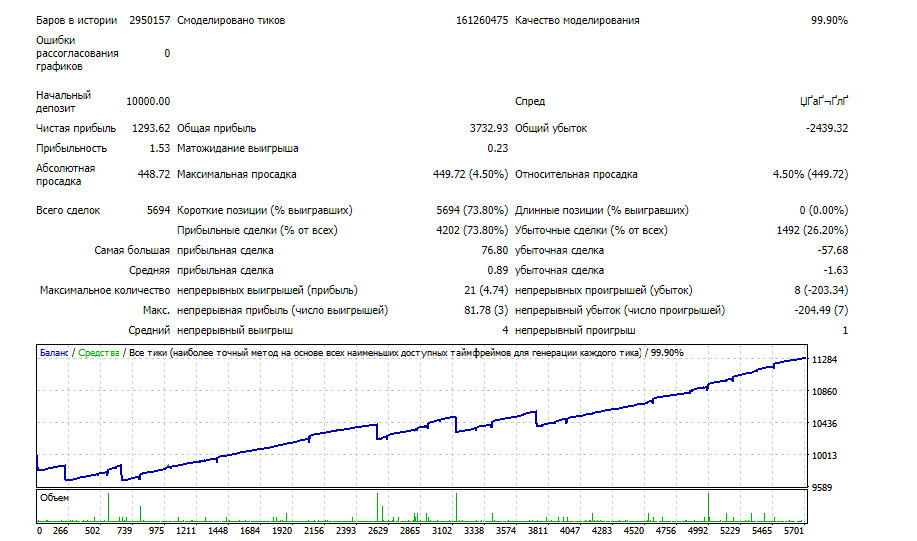Click the Короткие позиции (% выигравших) label
Viewport: 917px width, 541px height.
pyautogui.click(x=265, y=211)
